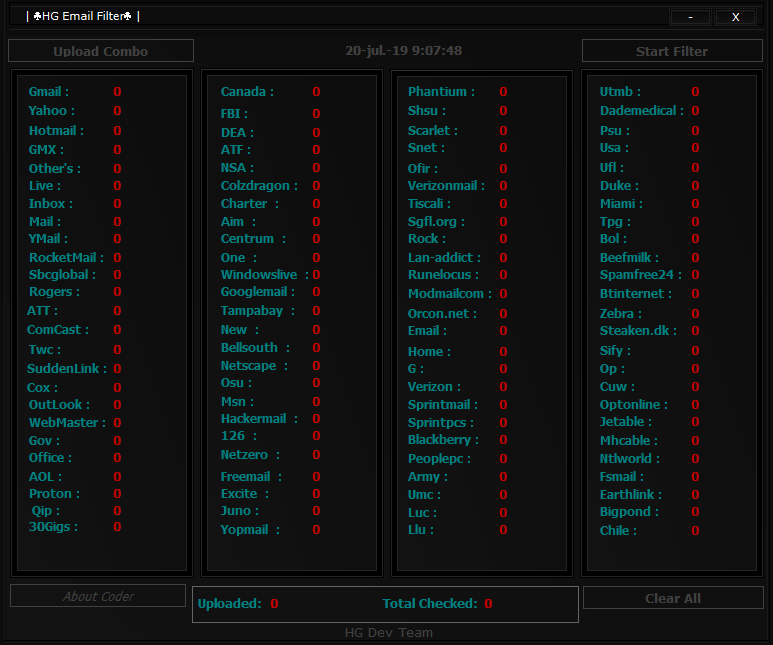Click the NSA label
The width and height of the screenshot is (773, 645).
237,168
